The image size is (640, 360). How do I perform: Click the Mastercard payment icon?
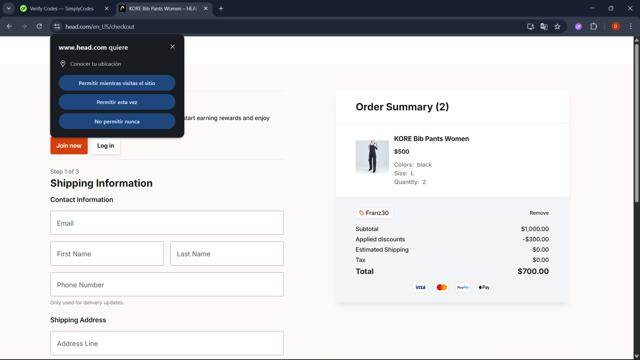[x=442, y=287]
